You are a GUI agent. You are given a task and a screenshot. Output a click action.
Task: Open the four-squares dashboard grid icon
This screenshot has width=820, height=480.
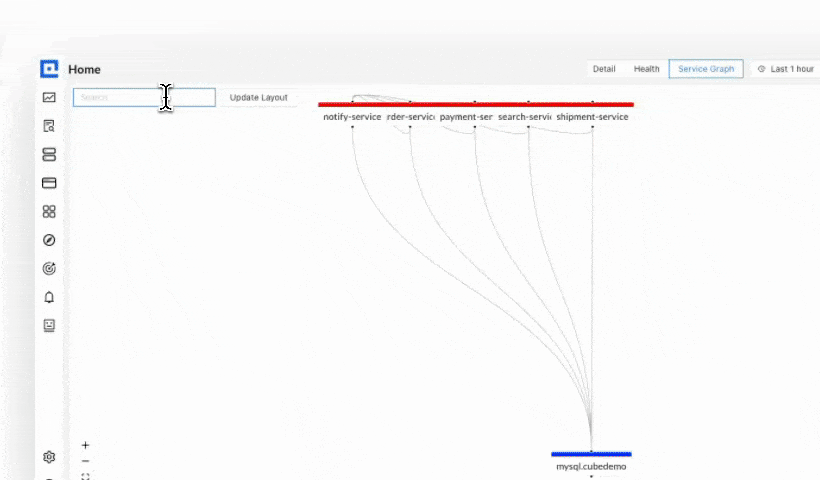tap(49, 212)
